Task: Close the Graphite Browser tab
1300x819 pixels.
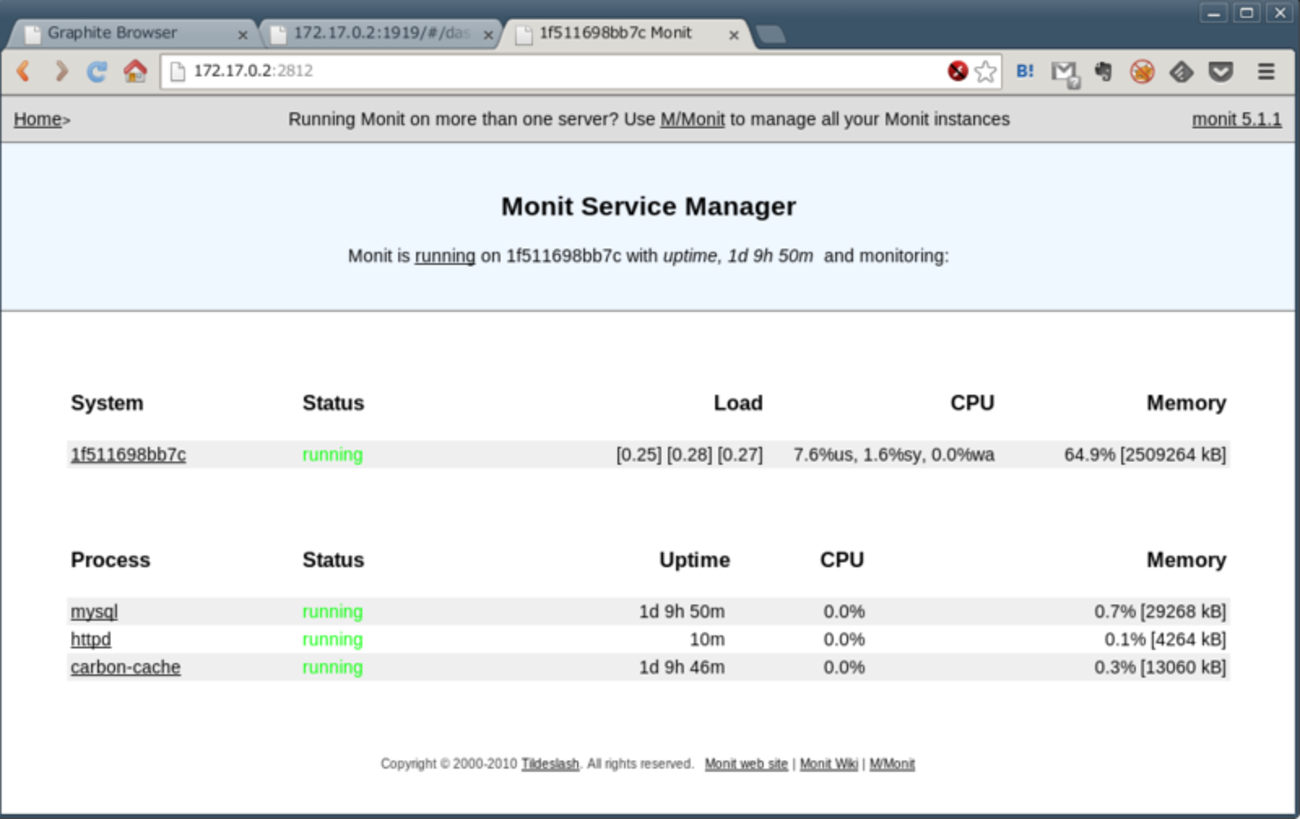Action: 242,34
